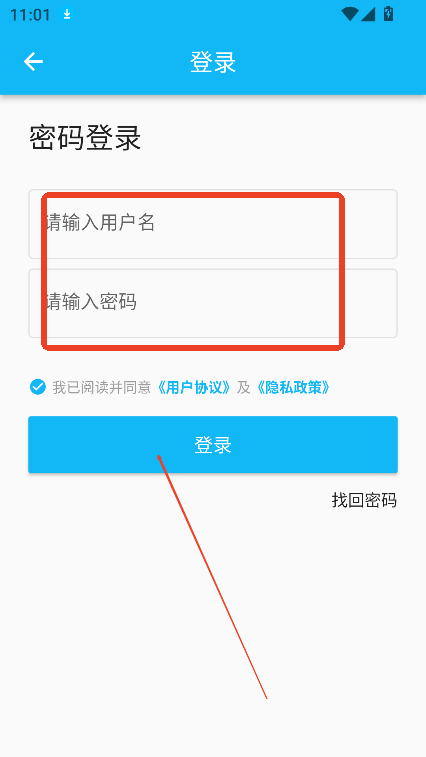426x757 pixels.
Task: Tap the 我已阅读并同意 agreement text
Action: click(102, 387)
